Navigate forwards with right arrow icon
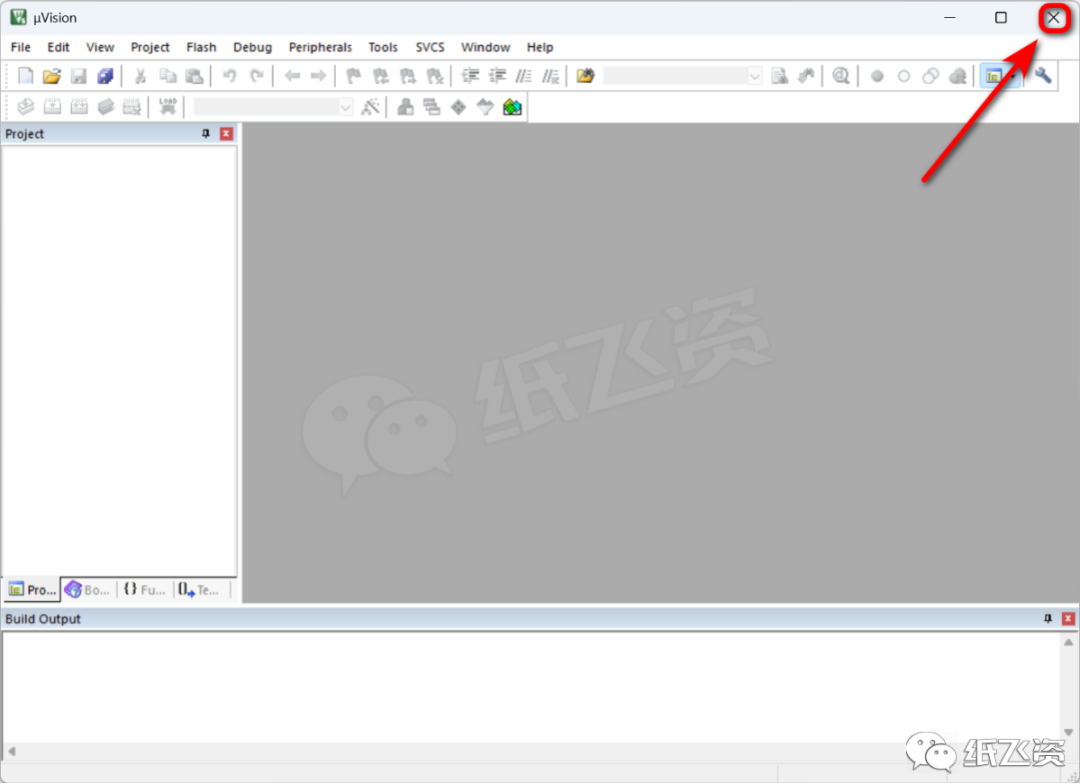Screen dimensions: 1080x784 click(318, 76)
